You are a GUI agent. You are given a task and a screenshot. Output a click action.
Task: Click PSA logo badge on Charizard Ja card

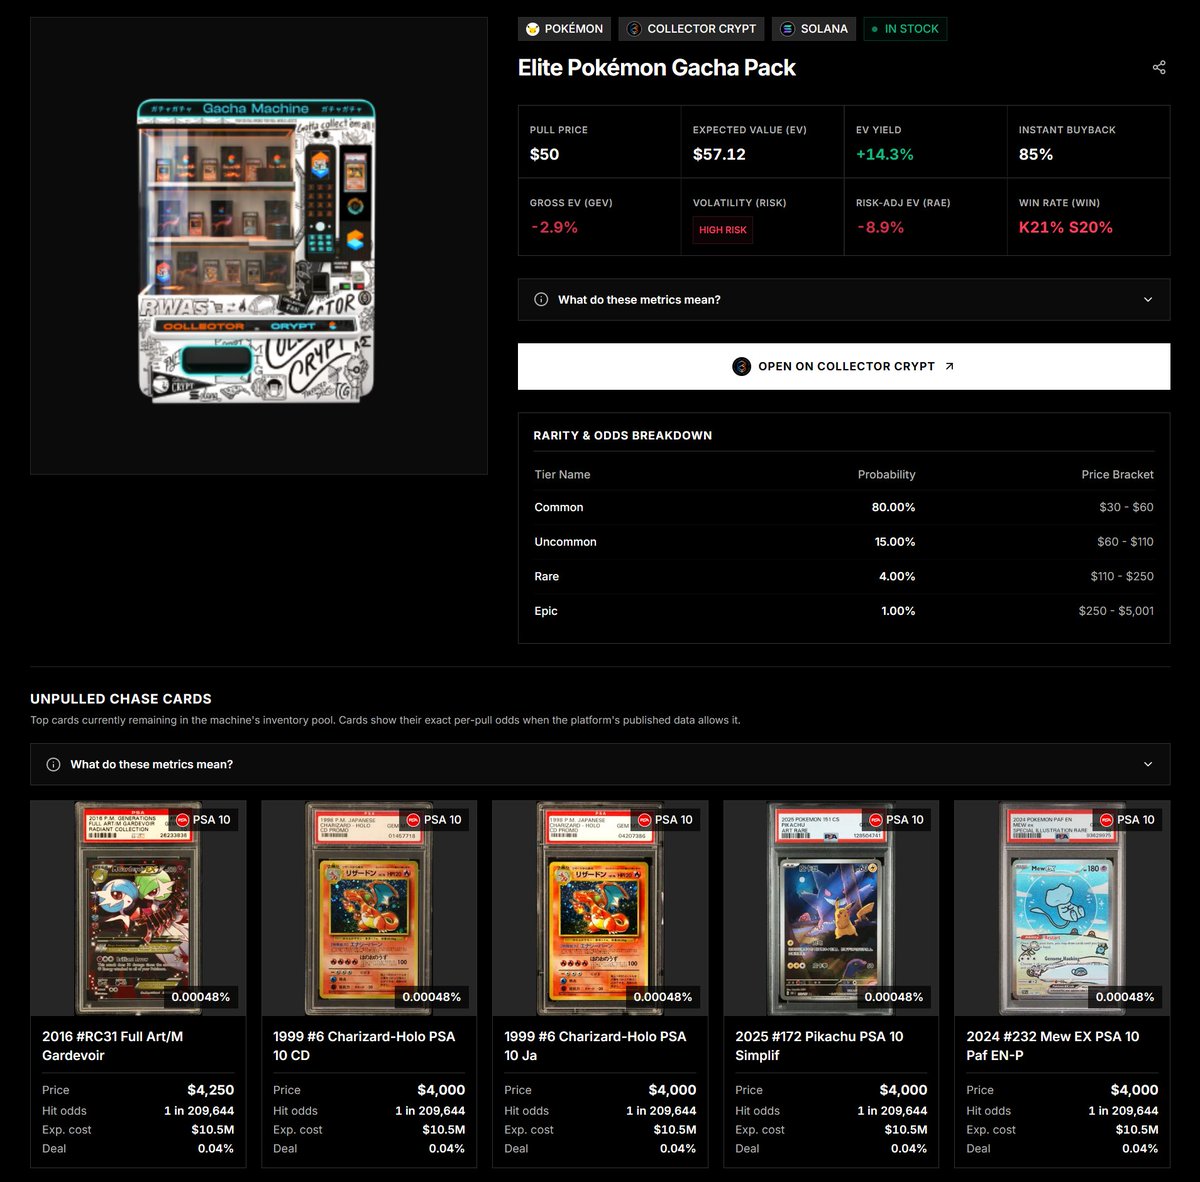click(644, 819)
